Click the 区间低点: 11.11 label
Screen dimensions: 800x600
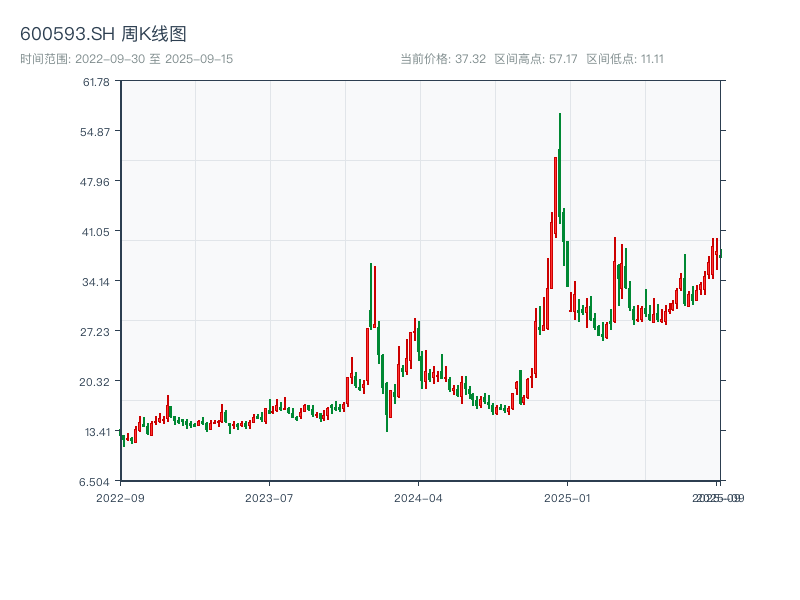[x=625, y=59]
